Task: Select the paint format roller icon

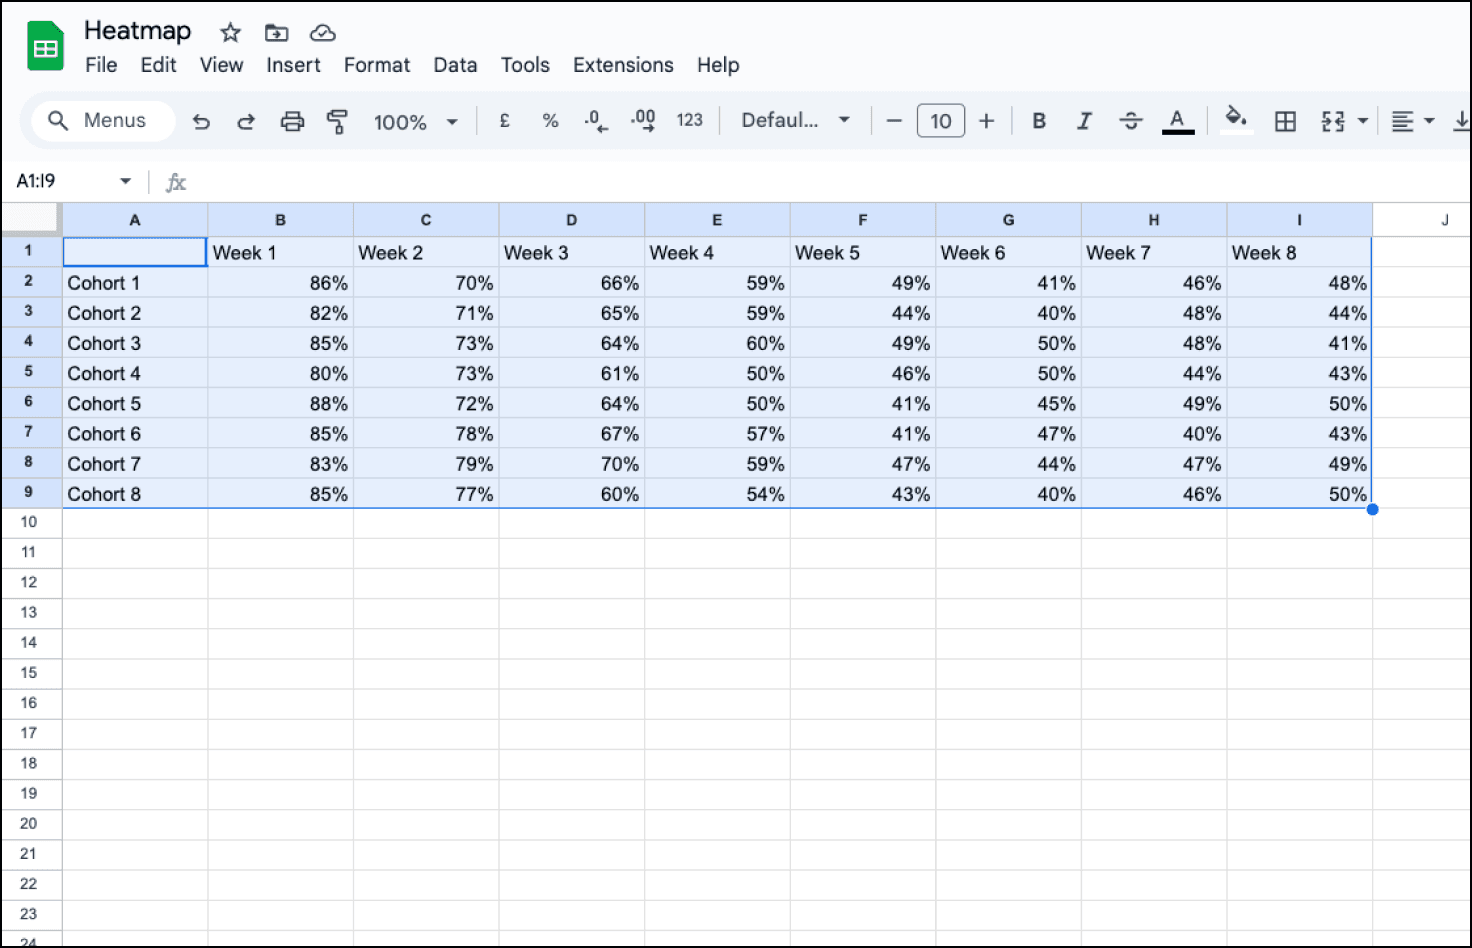Action: coord(337,121)
